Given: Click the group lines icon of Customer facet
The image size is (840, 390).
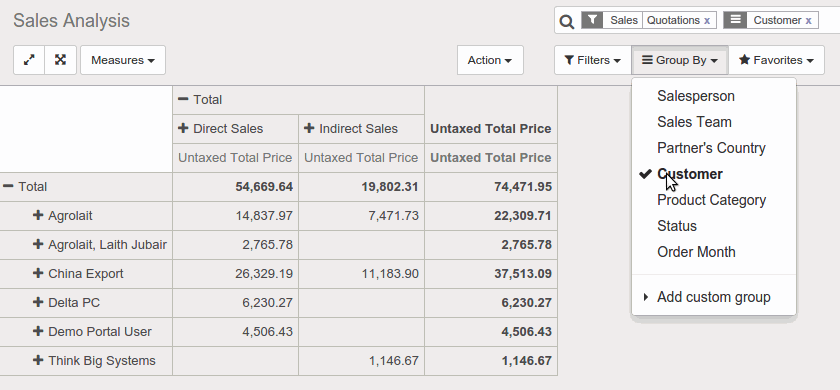Looking at the screenshot, I should [x=735, y=20].
